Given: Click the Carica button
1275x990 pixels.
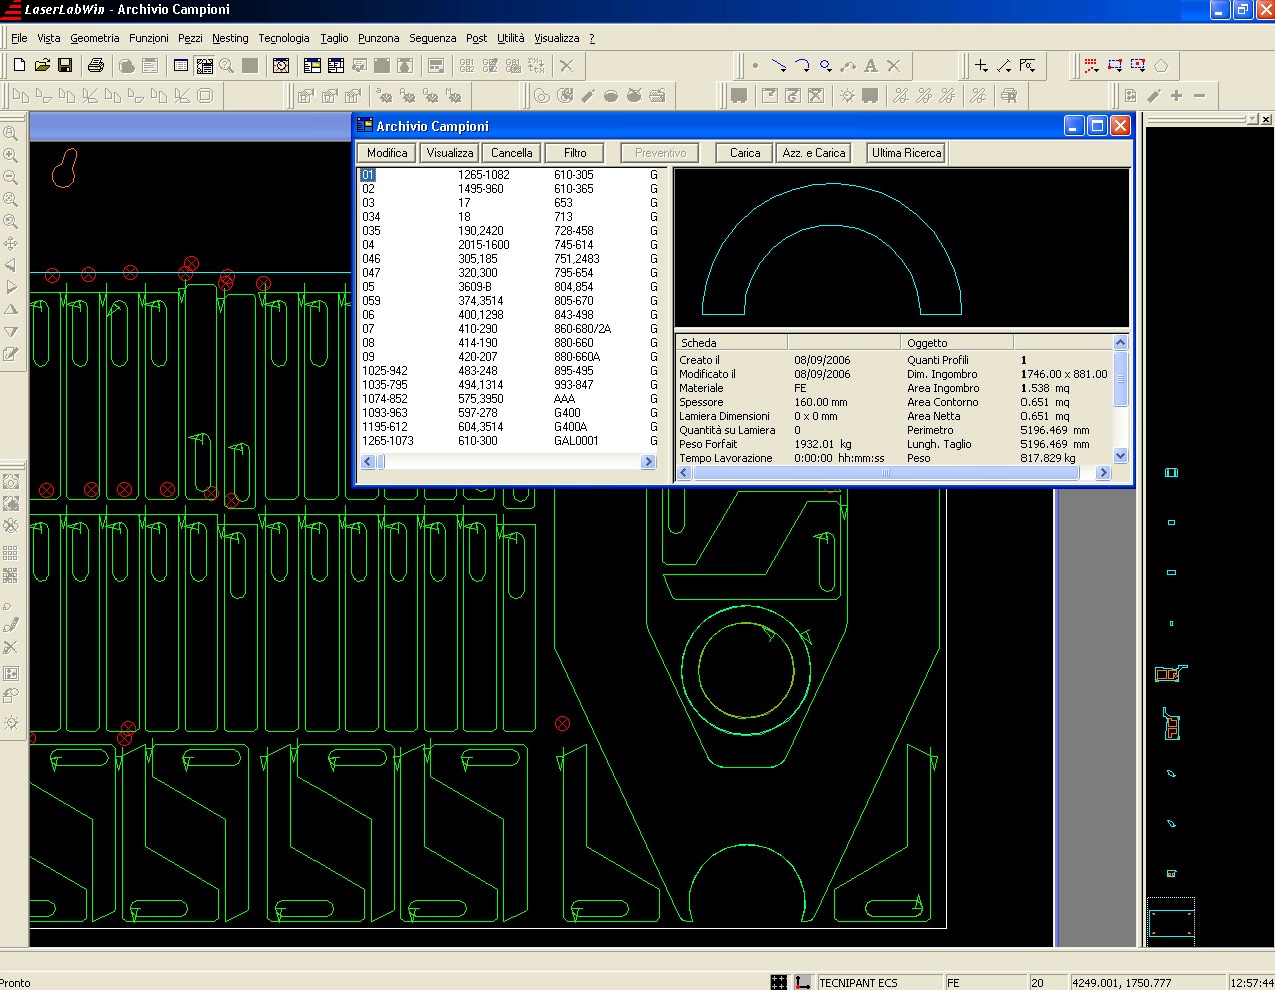Looking at the screenshot, I should click(745, 153).
